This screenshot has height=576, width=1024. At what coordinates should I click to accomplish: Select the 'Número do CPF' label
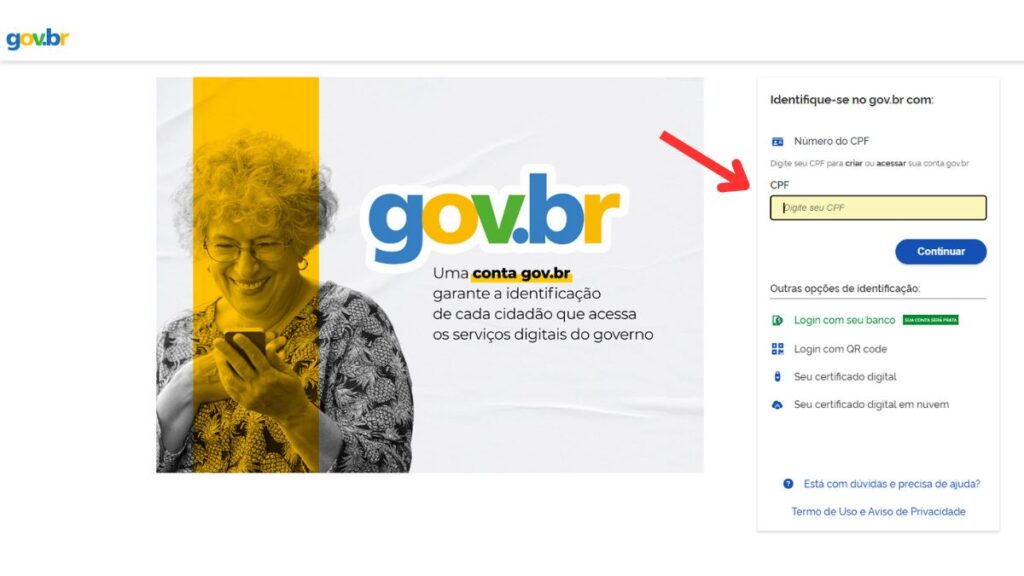point(831,141)
